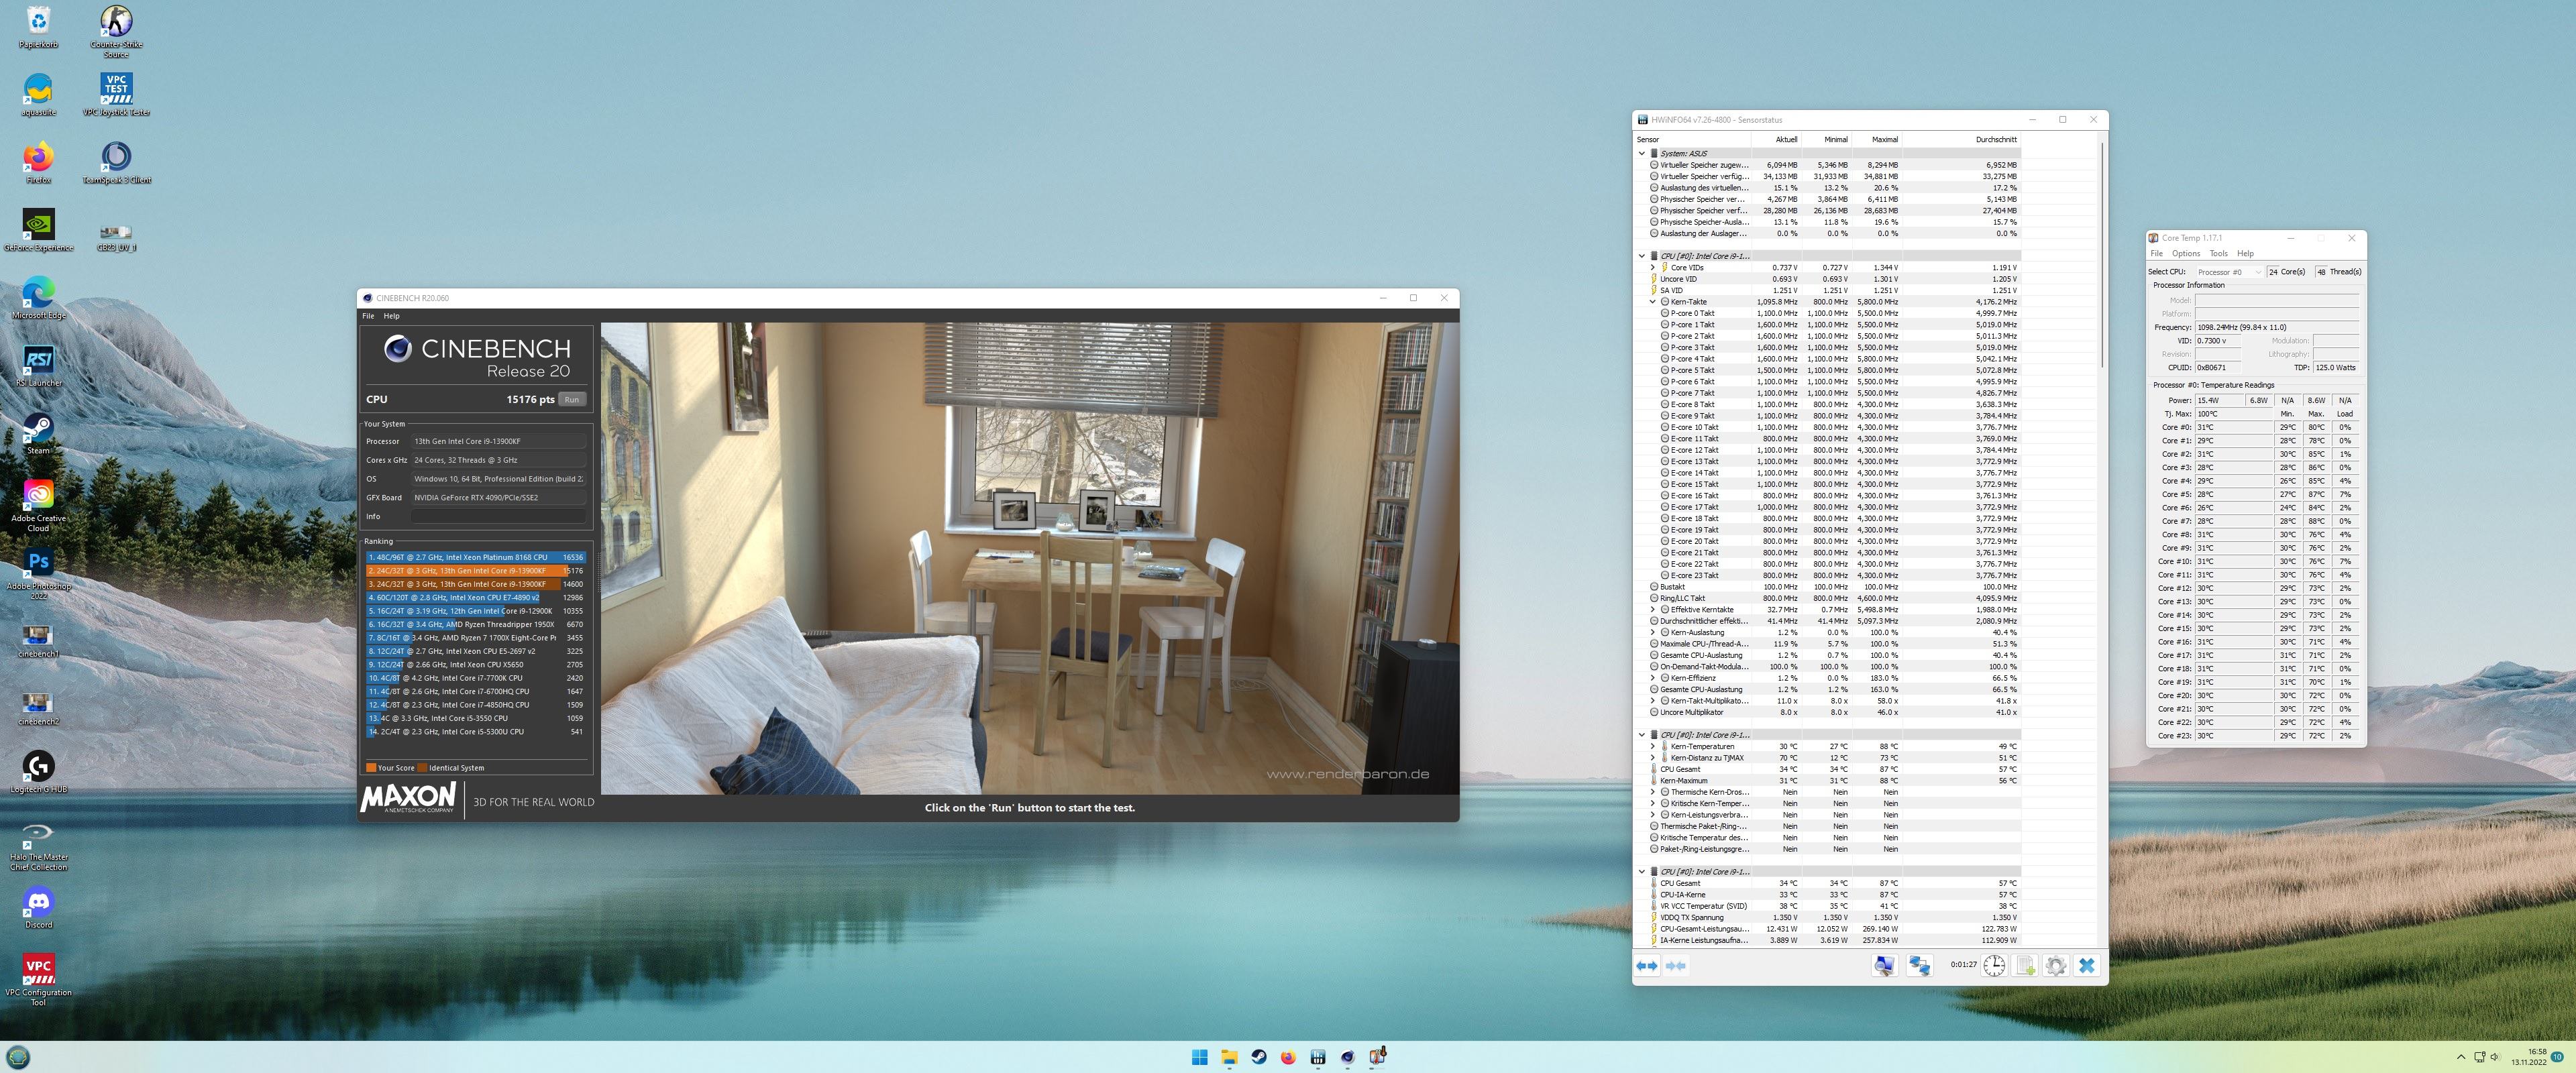This screenshot has width=2576, height=1073.
Task: Expand Core VIDs row in HWiNFO
Action: click(x=1652, y=268)
